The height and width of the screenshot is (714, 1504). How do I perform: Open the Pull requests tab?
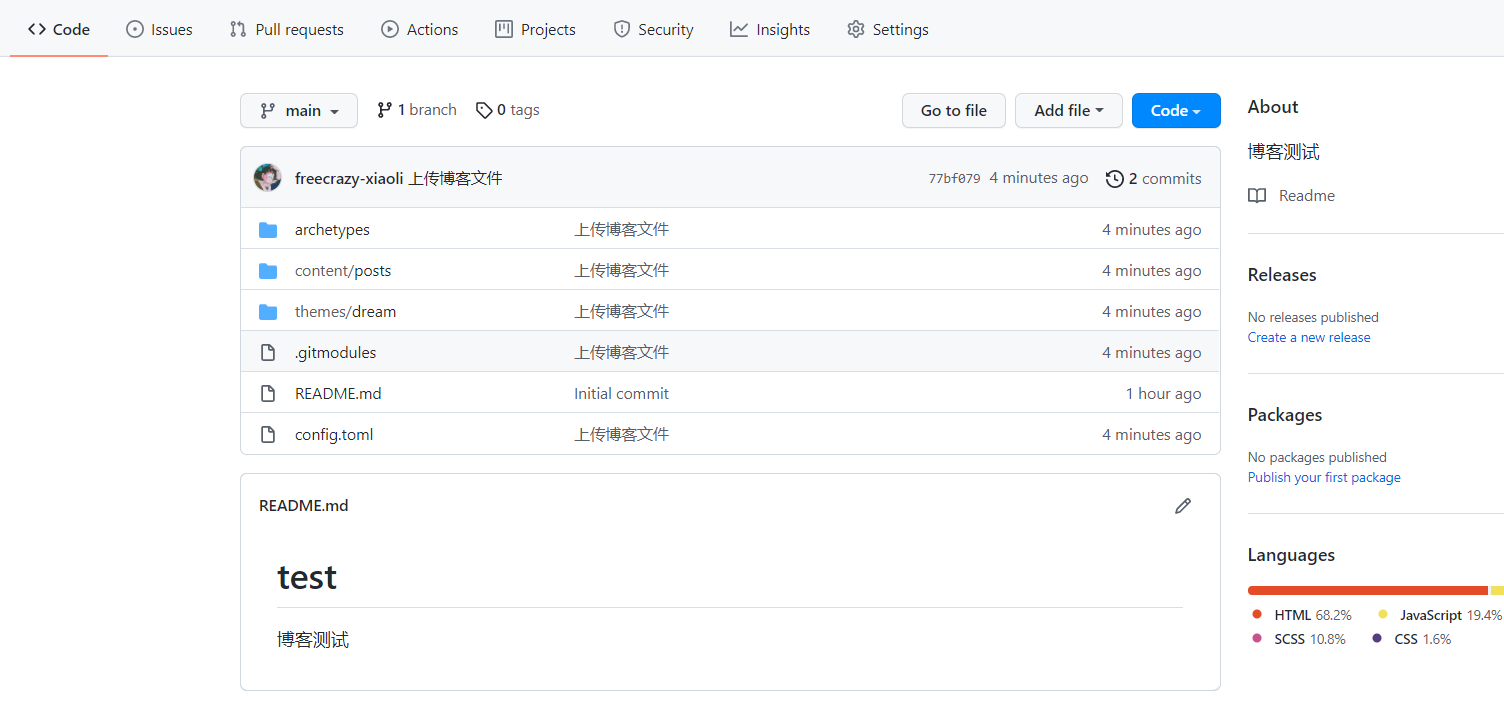(286, 30)
